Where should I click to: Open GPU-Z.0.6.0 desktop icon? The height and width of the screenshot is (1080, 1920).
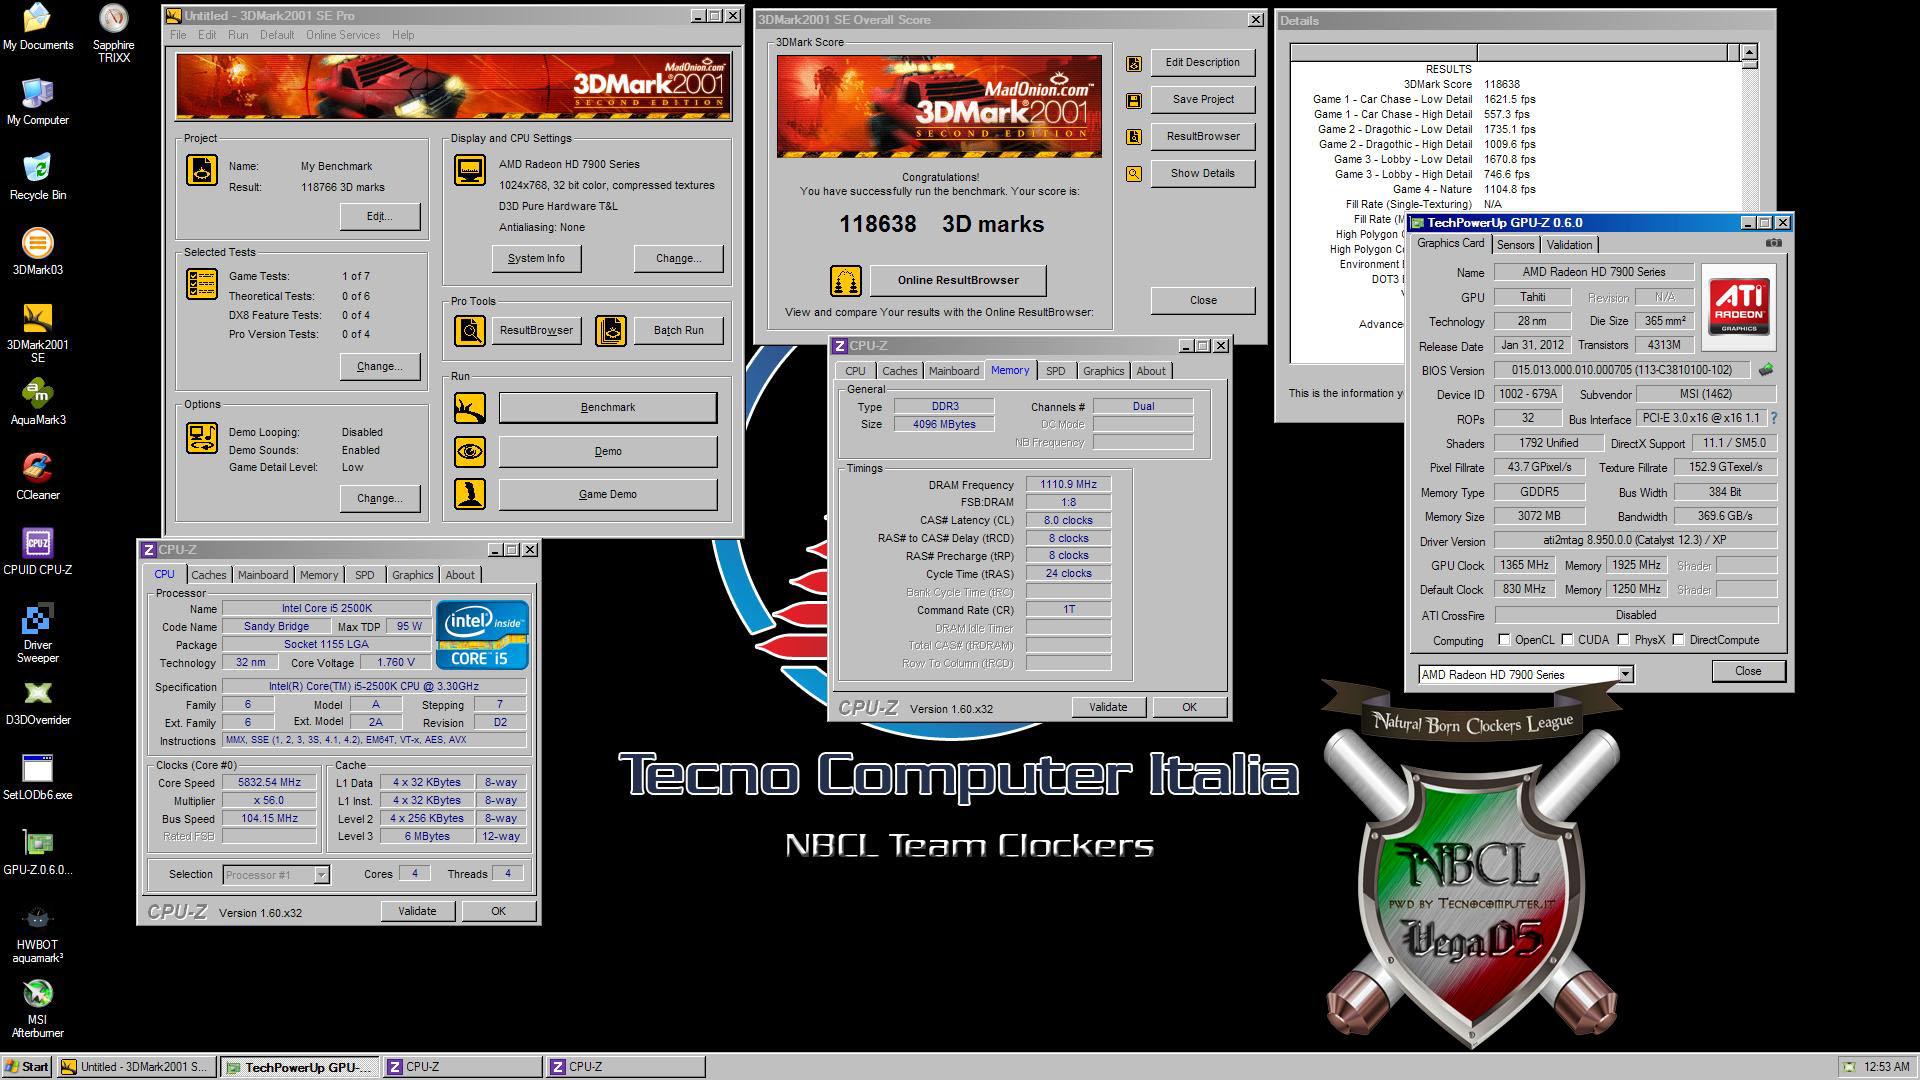tap(37, 852)
